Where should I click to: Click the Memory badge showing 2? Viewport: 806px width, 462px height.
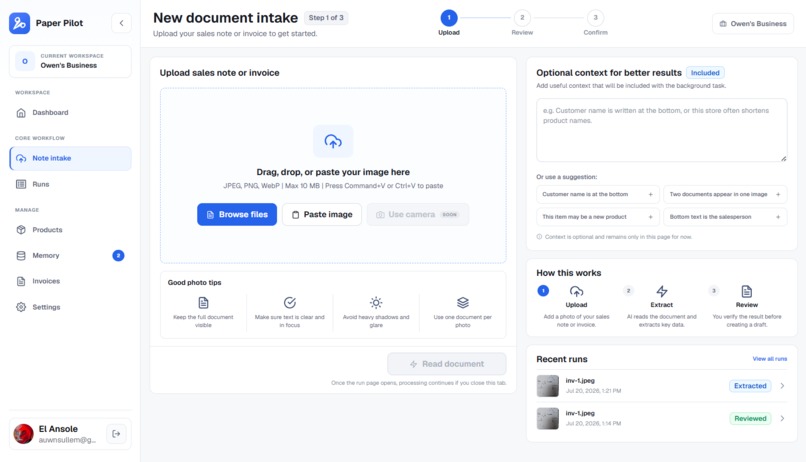pyautogui.click(x=118, y=255)
